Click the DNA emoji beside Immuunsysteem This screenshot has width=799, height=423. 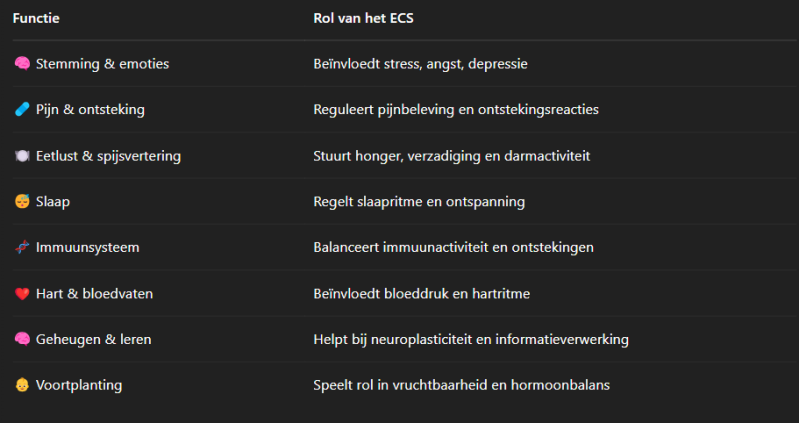22,248
